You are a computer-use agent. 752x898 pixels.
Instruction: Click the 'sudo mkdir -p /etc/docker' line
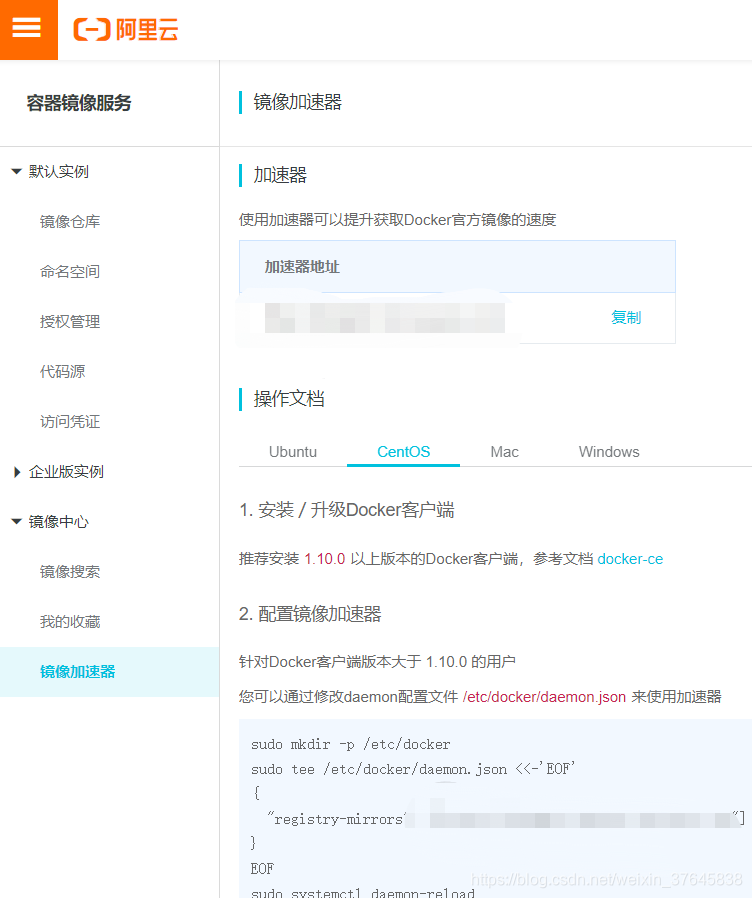click(351, 745)
